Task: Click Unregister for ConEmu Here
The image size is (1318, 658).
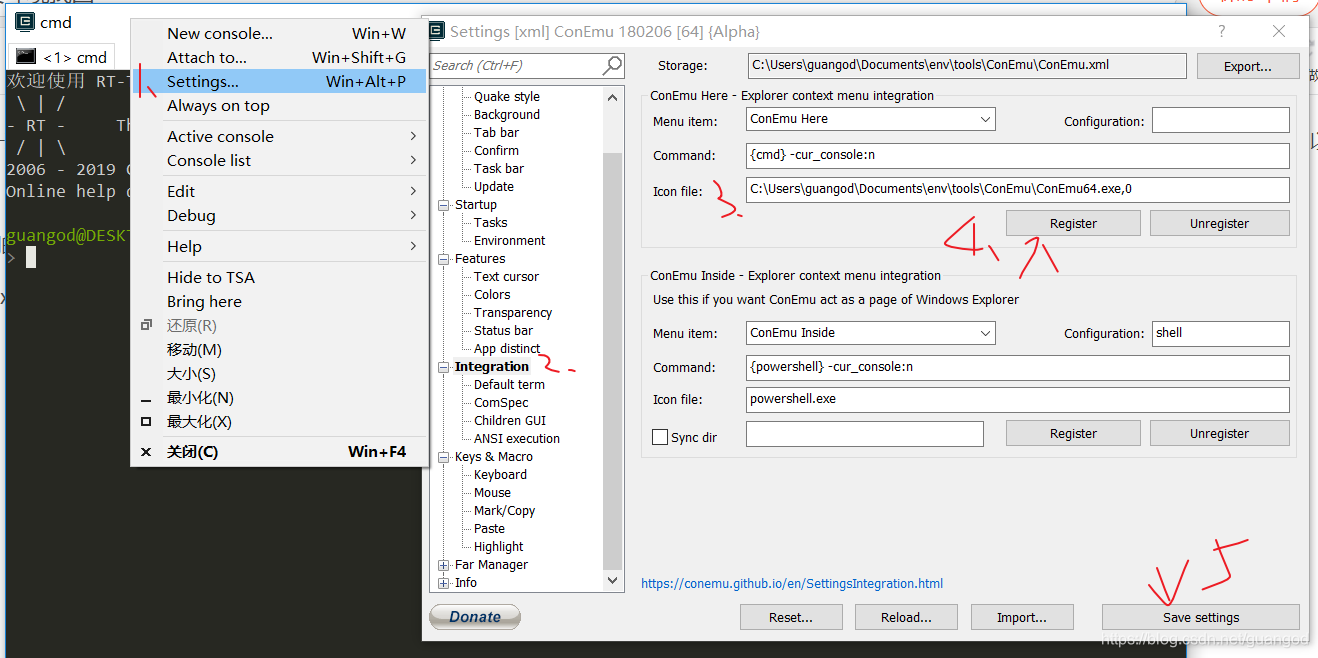Action: click(x=1219, y=223)
